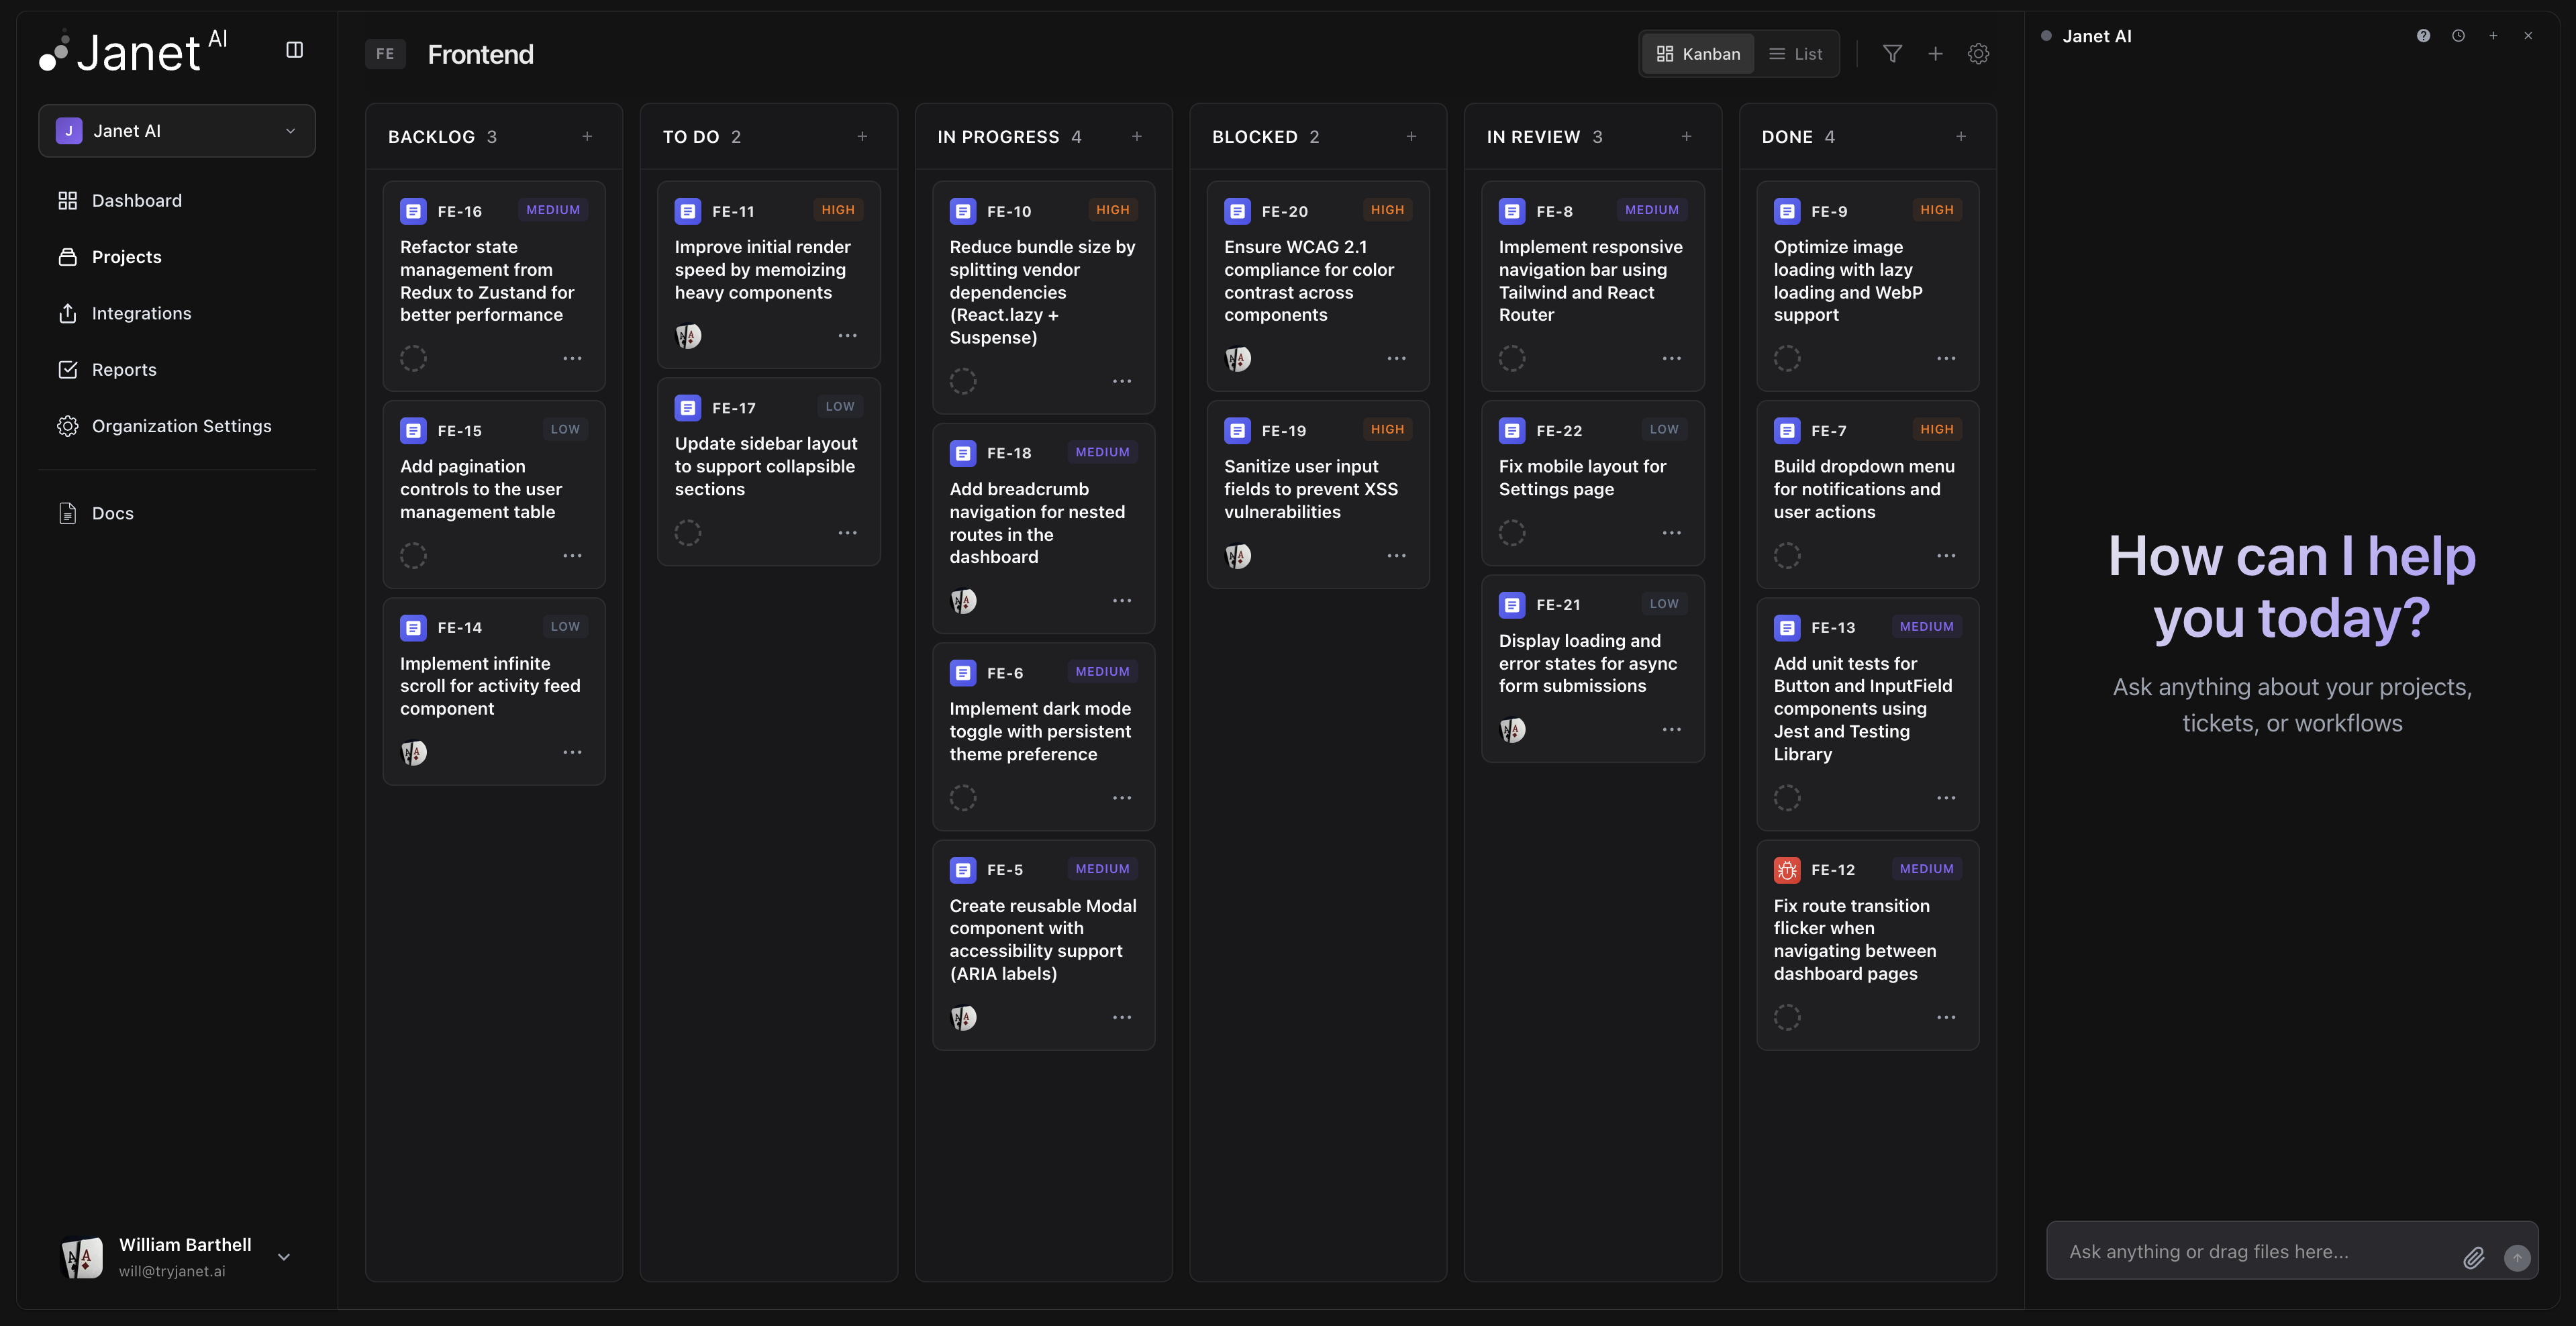
Task: Click the HIGH priority badge on FE-11
Action: [838, 210]
